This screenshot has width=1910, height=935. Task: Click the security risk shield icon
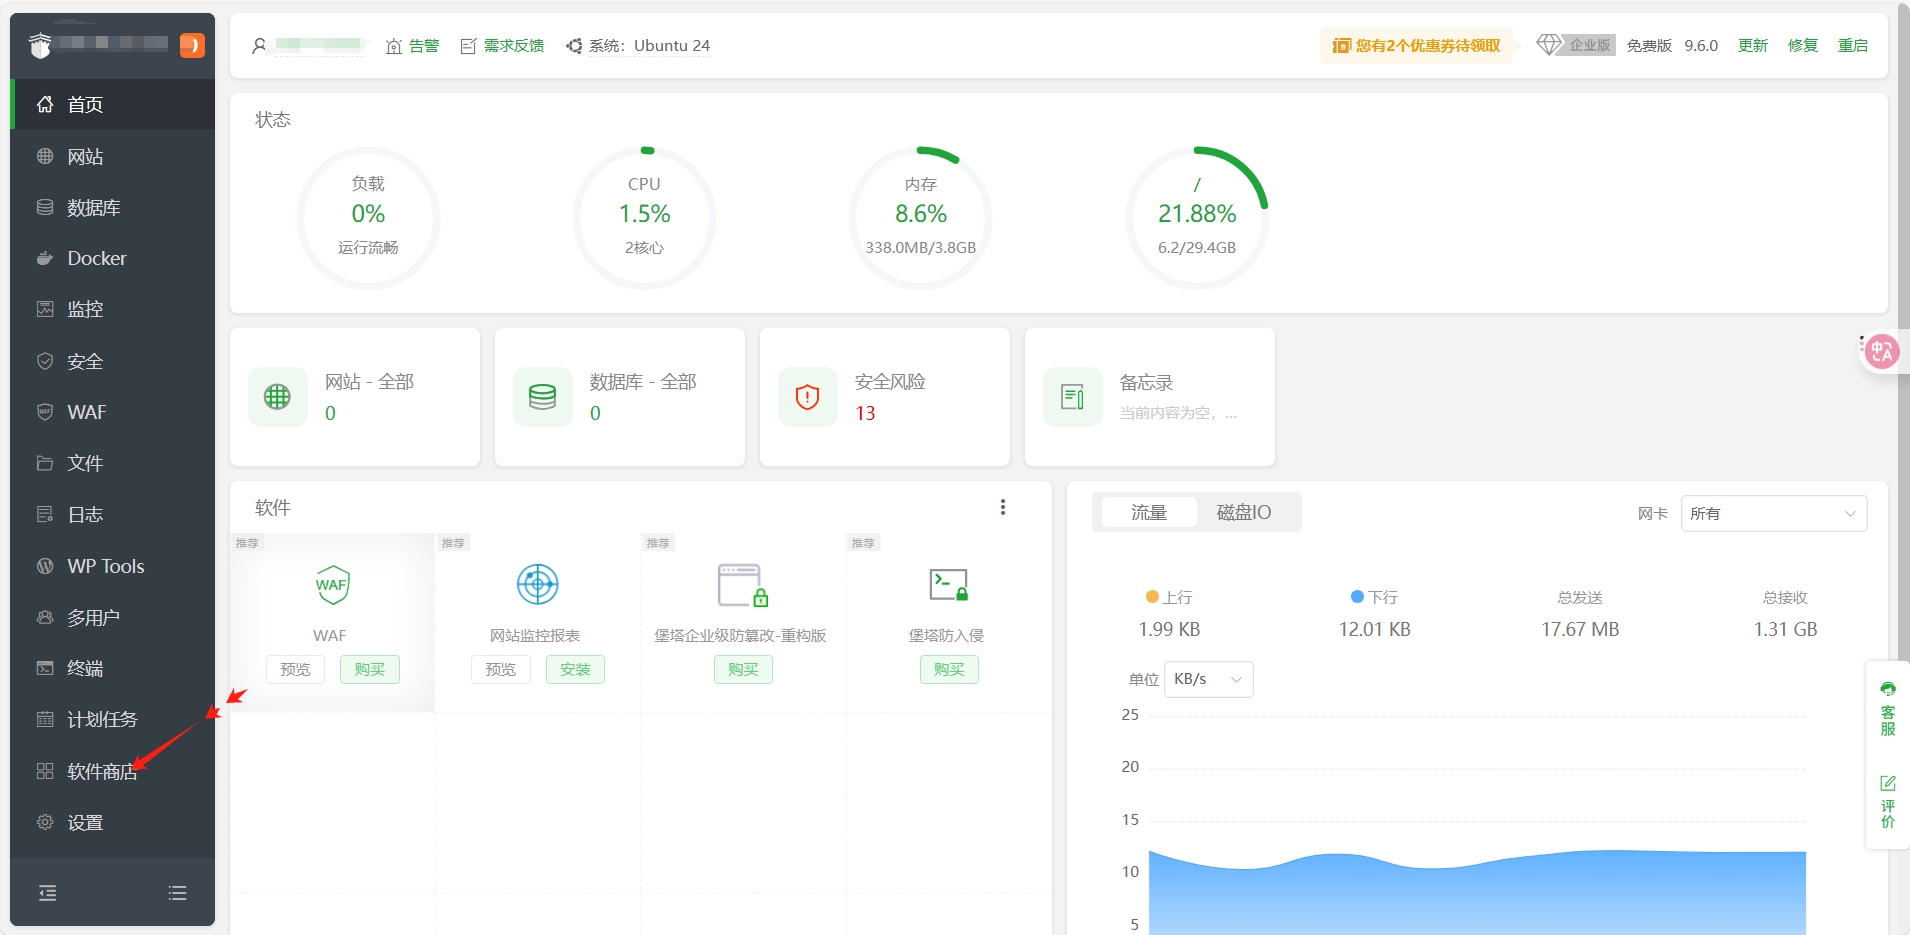click(x=807, y=397)
